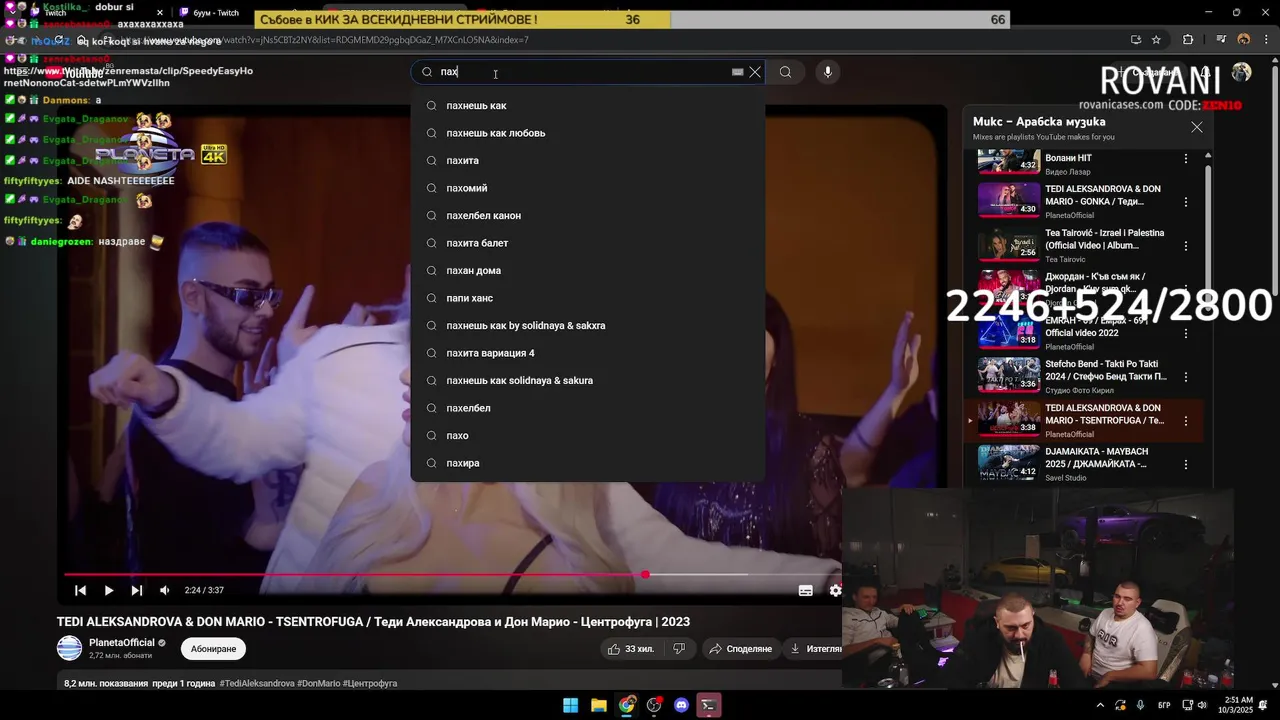Open OBS Studio from the taskbar

(654, 705)
